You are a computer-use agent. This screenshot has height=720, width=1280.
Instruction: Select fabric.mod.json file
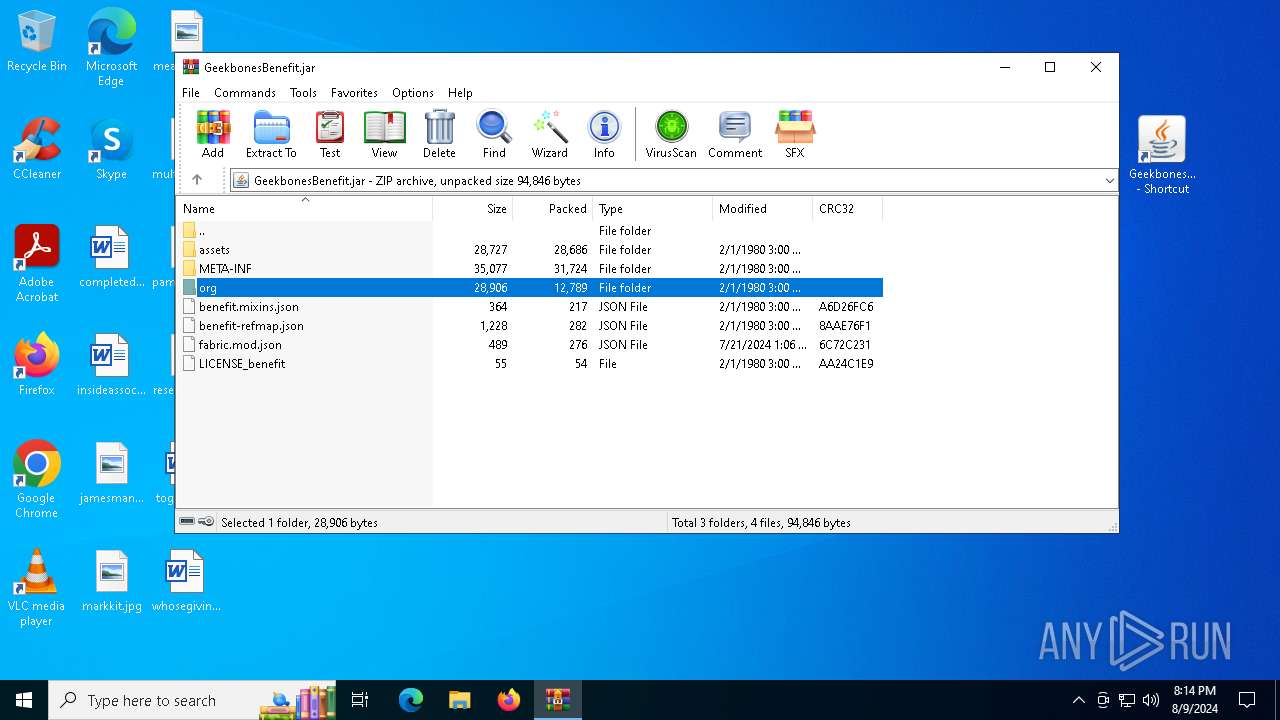pos(530,345)
